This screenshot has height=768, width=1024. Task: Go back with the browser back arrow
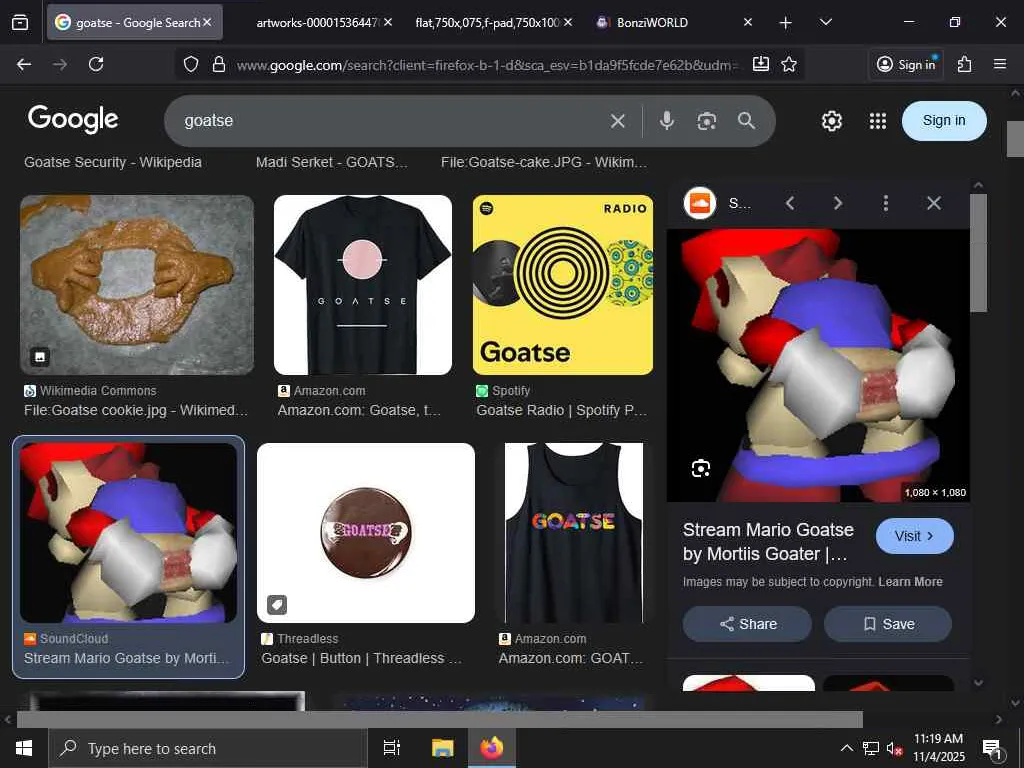24,64
